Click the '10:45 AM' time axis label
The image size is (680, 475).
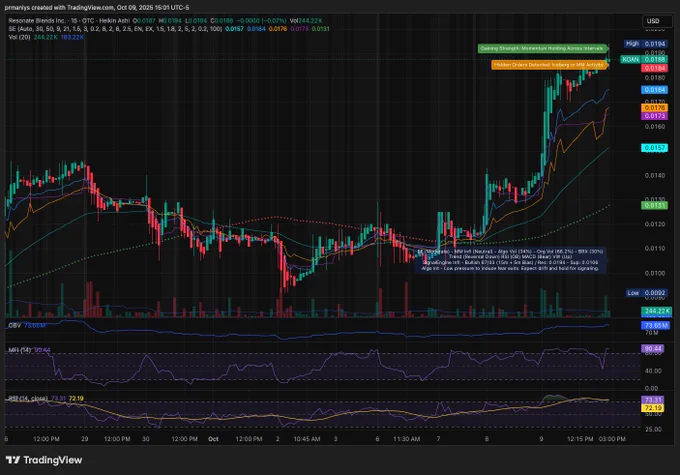(x=307, y=439)
